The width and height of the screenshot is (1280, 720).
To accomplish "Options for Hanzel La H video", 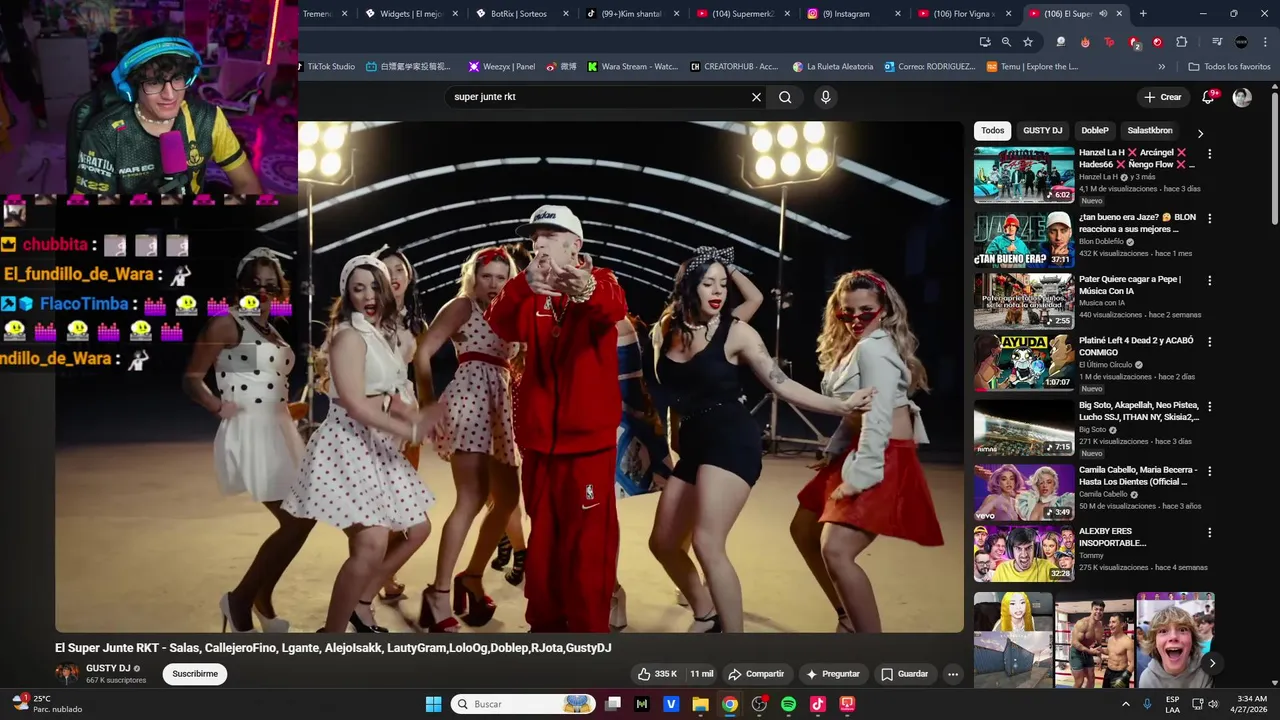I will tap(1209, 154).
